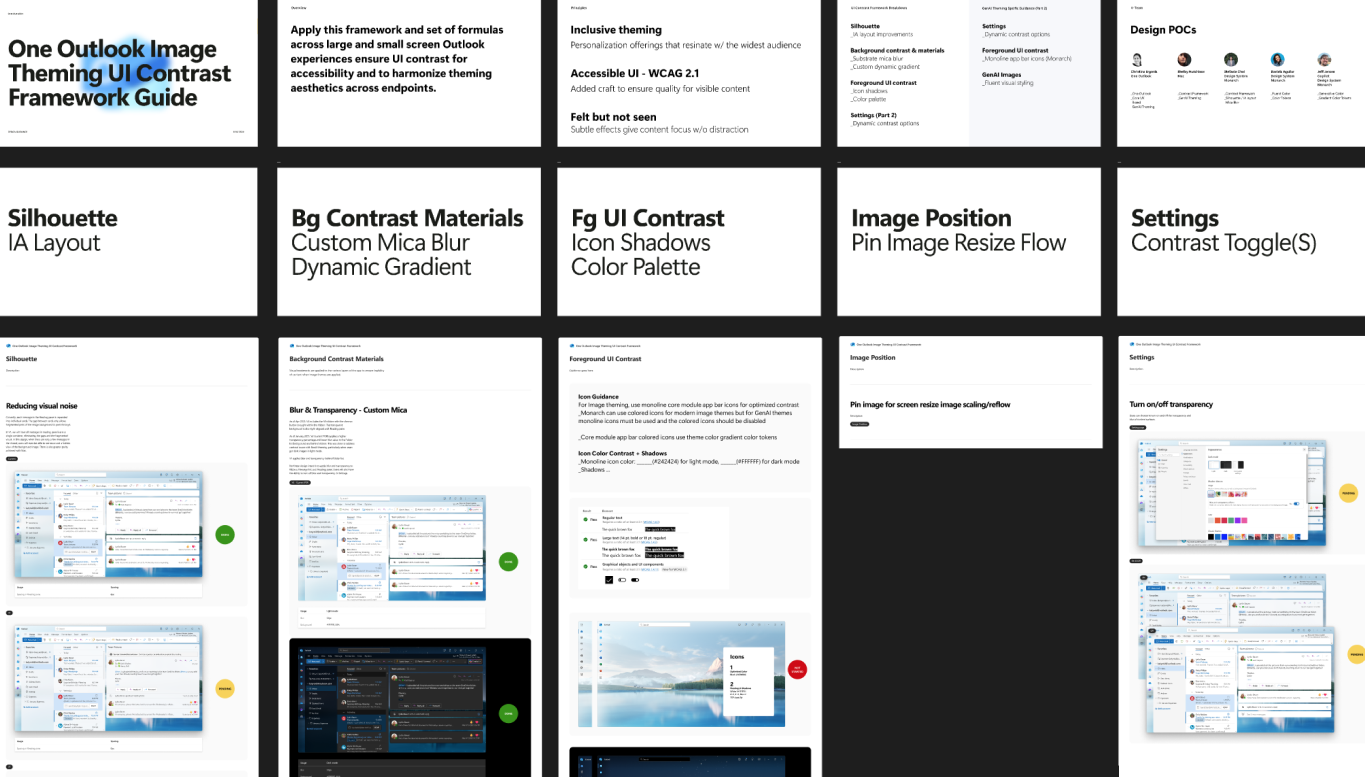Select the light-mode Outlook mockup under Custom Mica
This screenshot has height=777, width=1365.
coord(393,548)
